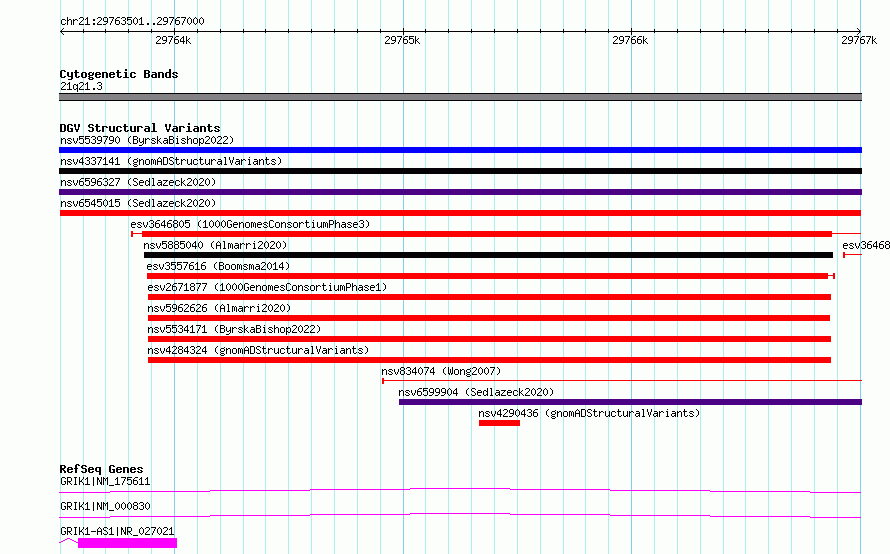Screen dimensions: 890x554
Task: Click the esv3646805 red variant bar
Action: coord(486,234)
